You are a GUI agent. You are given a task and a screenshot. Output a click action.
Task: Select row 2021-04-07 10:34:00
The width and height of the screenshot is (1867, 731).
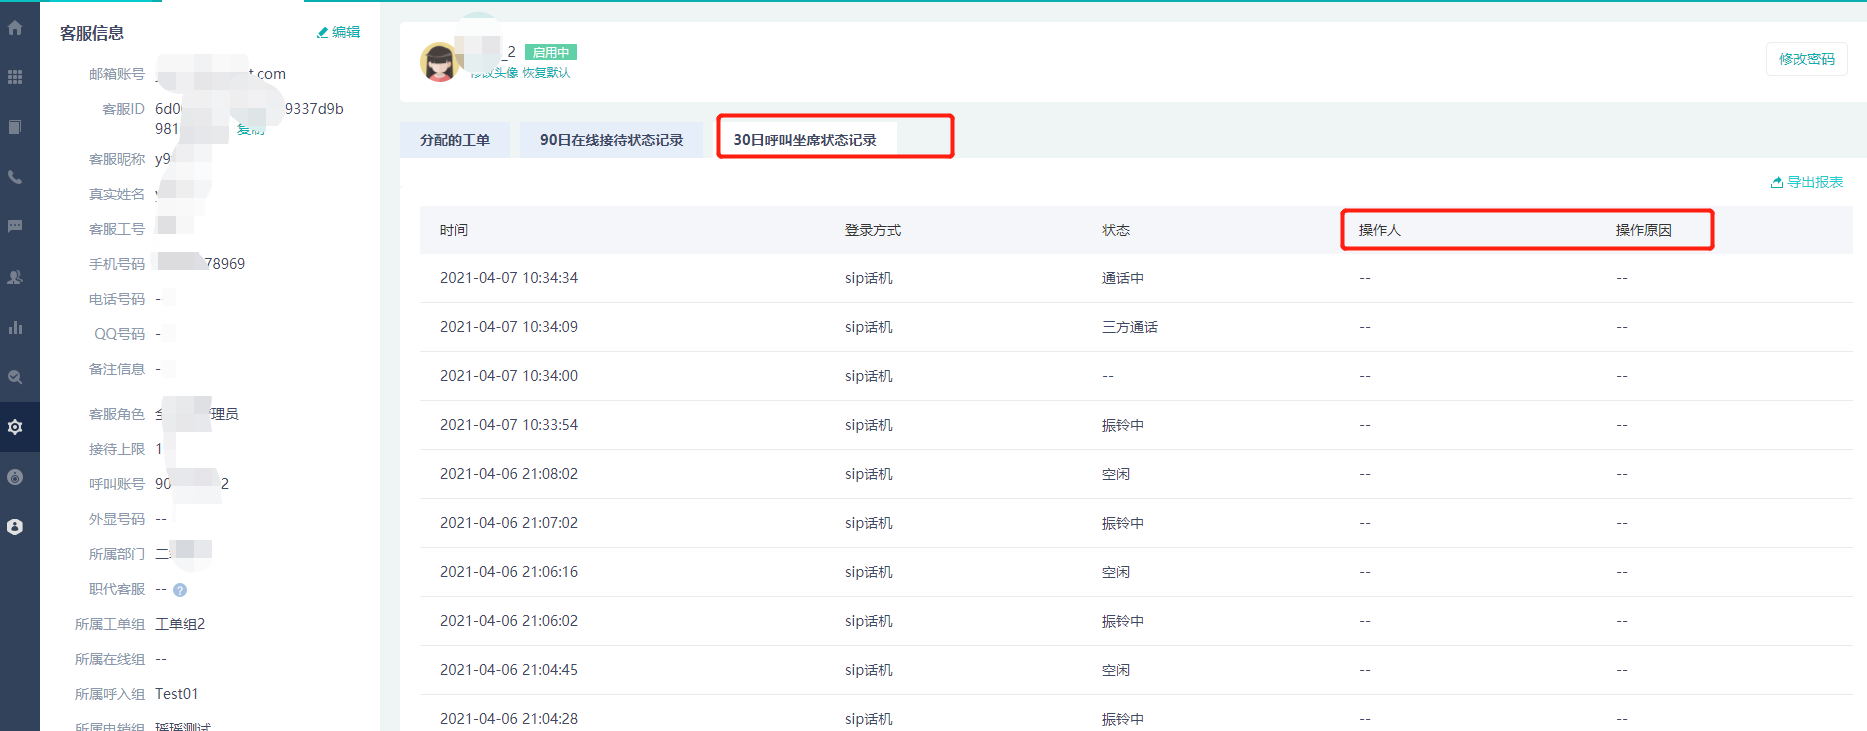(x=1136, y=376)
